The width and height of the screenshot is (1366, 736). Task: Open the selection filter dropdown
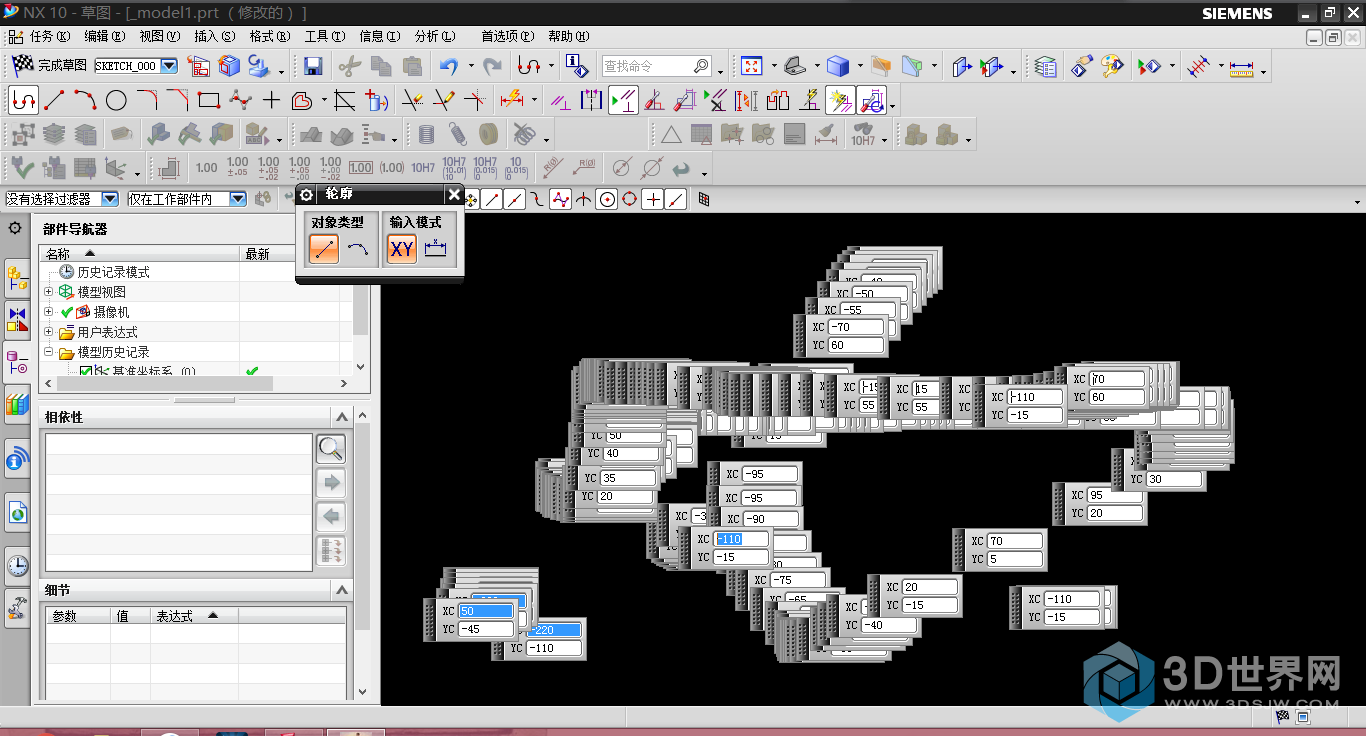[x=109, y=199]
